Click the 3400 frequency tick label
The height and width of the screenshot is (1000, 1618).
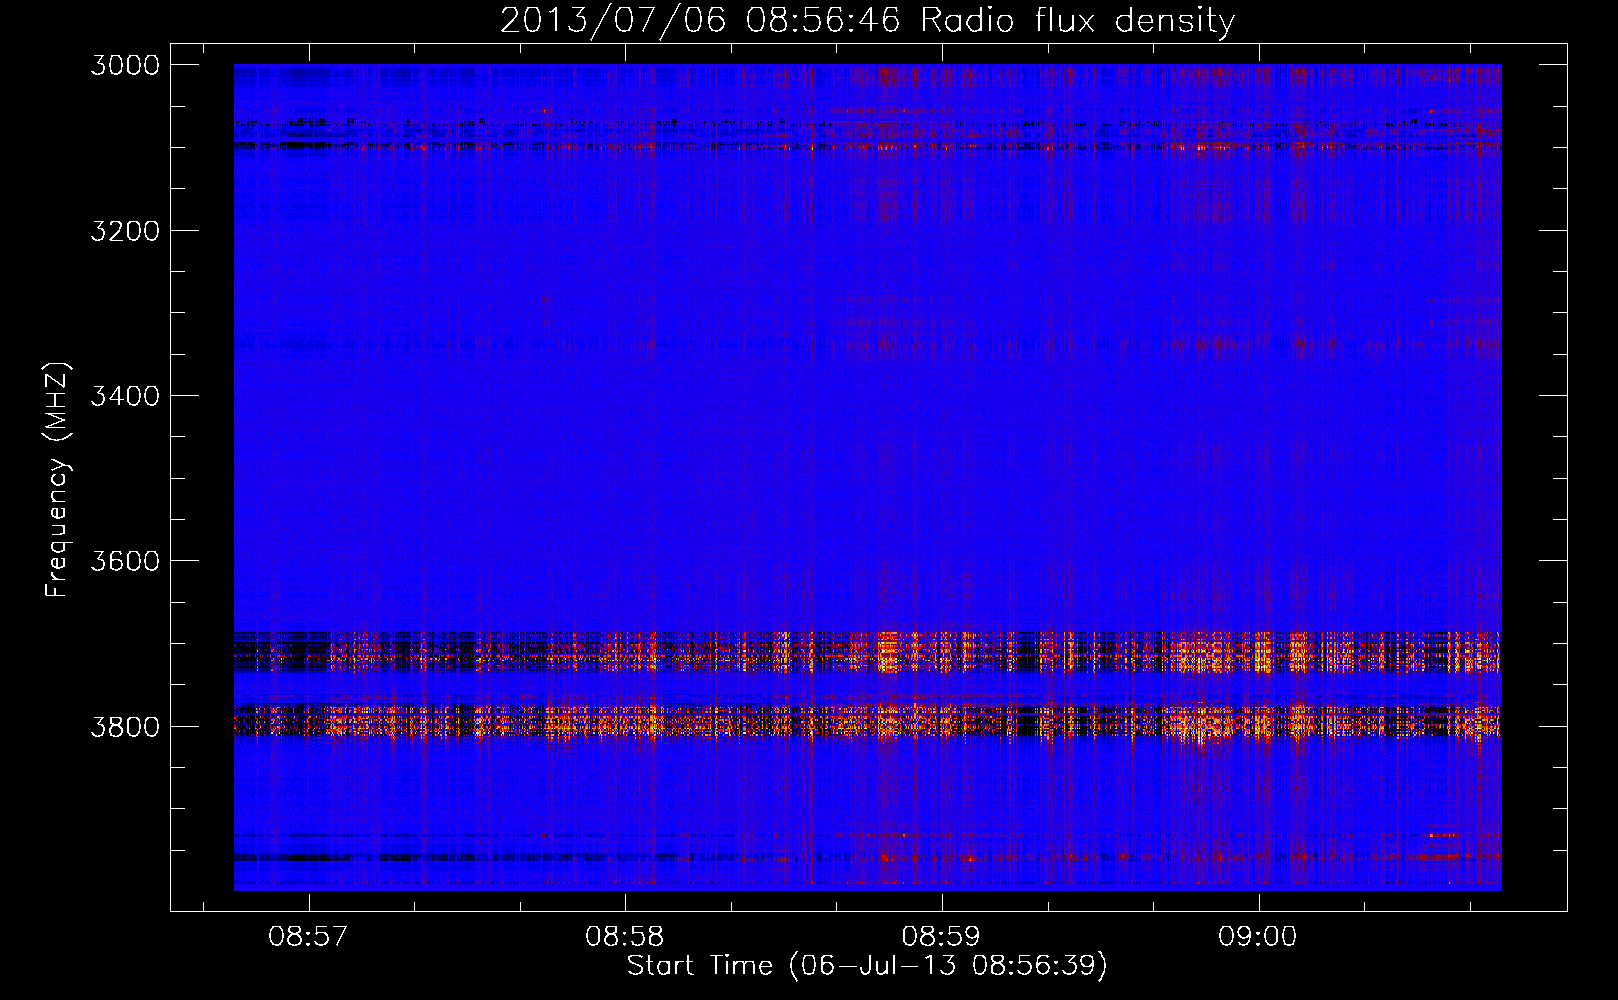pyautogui.click(x=125, y=396)
